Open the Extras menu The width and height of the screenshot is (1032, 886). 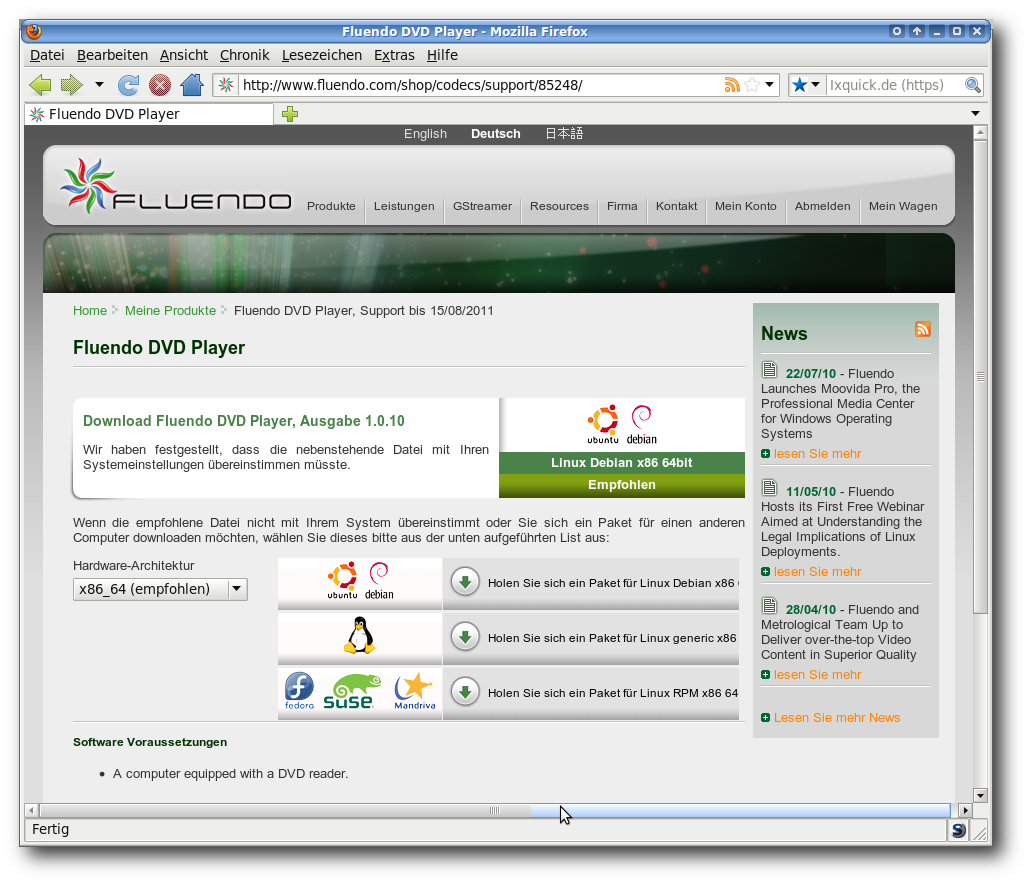(394, 55)
